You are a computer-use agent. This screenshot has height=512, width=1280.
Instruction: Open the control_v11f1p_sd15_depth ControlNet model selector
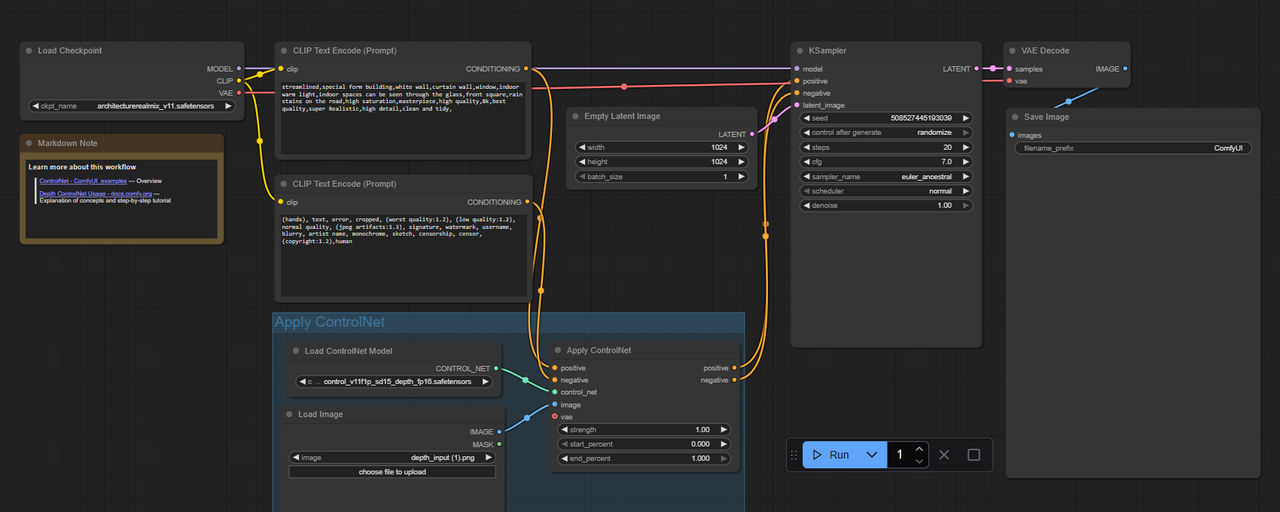[394, 381]
